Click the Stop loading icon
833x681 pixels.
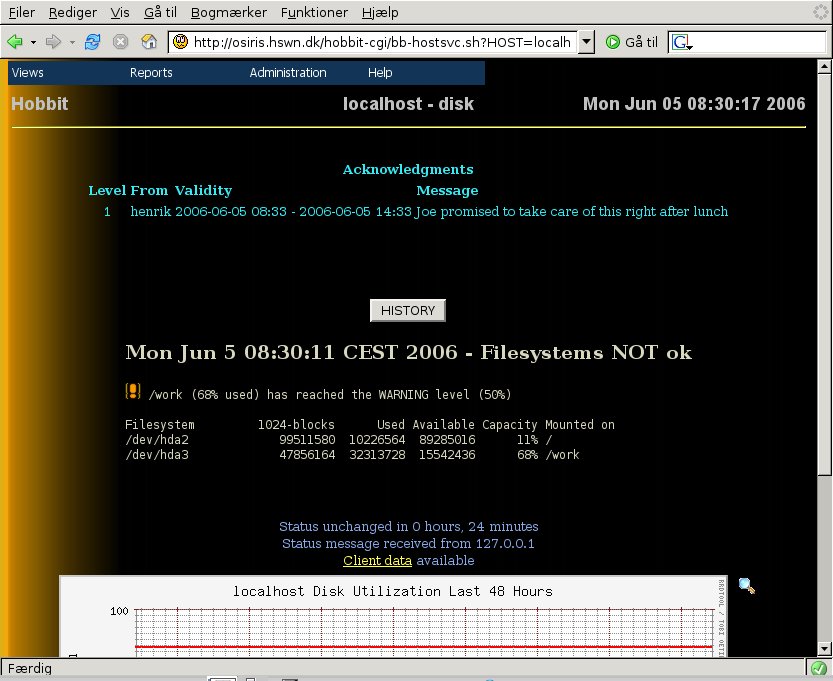click(120, 42)
